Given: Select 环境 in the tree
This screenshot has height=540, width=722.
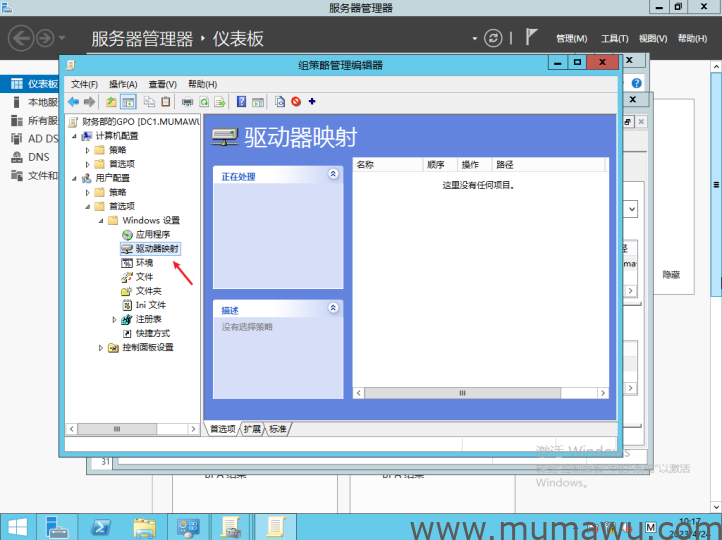Looking at the screenshot, I should click(144, 262).
